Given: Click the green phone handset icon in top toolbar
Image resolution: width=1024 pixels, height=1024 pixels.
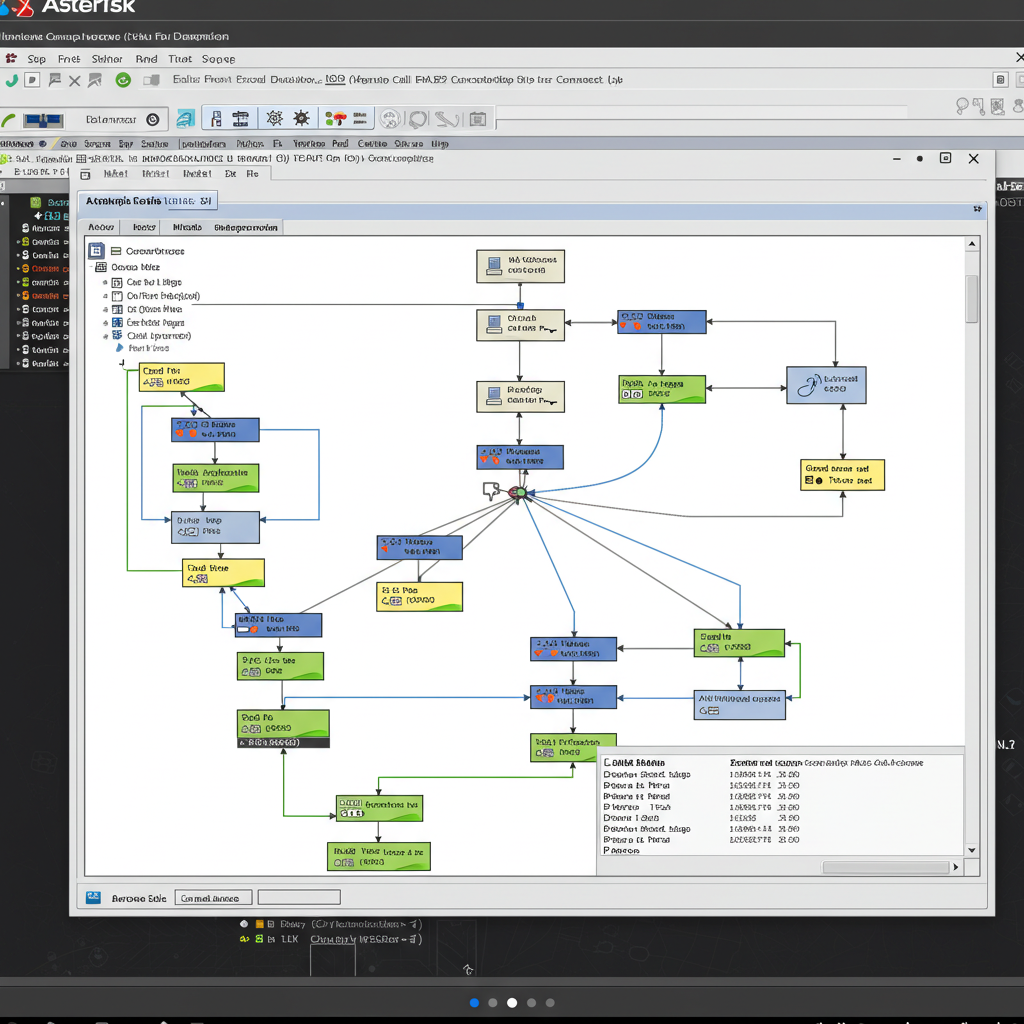Looking at the screenshot, I should click(x=11, y=81).
